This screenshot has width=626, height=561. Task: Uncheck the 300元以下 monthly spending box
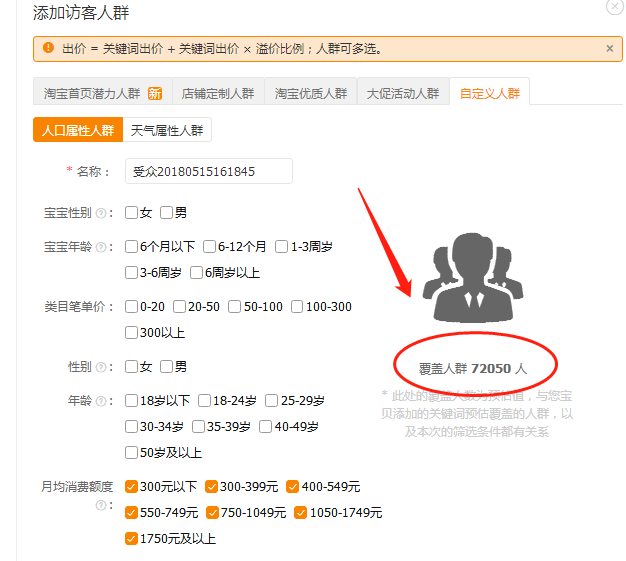pos(131,487)
